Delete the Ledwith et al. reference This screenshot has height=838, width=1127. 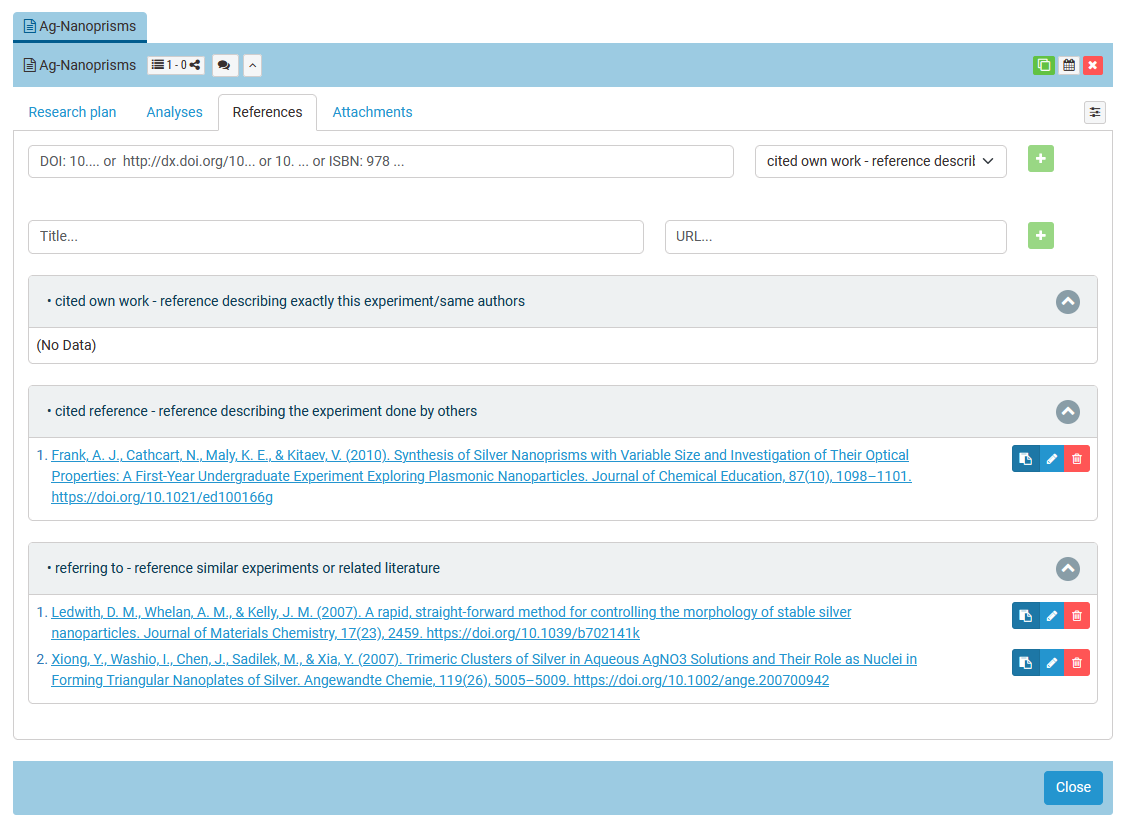[1077, 616]
